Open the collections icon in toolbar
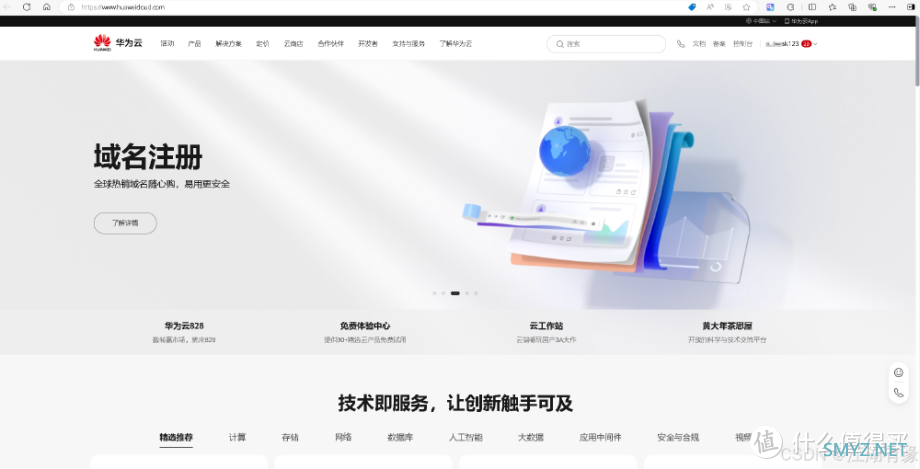Image resolution: width=920 pixels, height=469 pixels. (x=853, y=7)
